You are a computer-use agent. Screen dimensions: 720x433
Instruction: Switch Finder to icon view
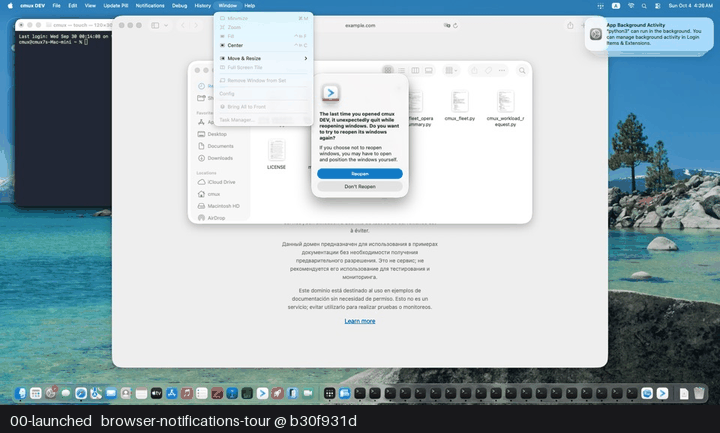pyautogui.click(x=388, y=70)
